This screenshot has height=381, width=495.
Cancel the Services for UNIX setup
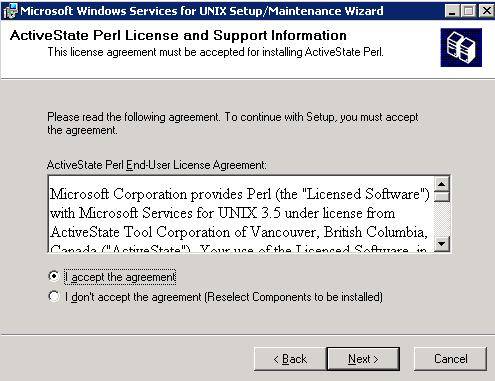[450, 359]
